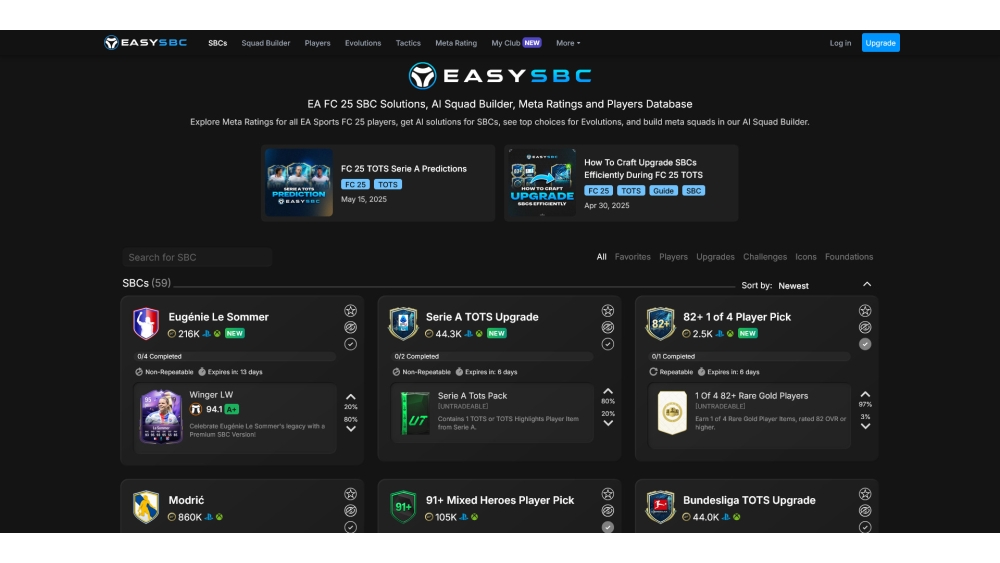Open Evolutions in the navbar
Image resolution: width=1000 pixels, height=563 pixels.
(363, 43)
